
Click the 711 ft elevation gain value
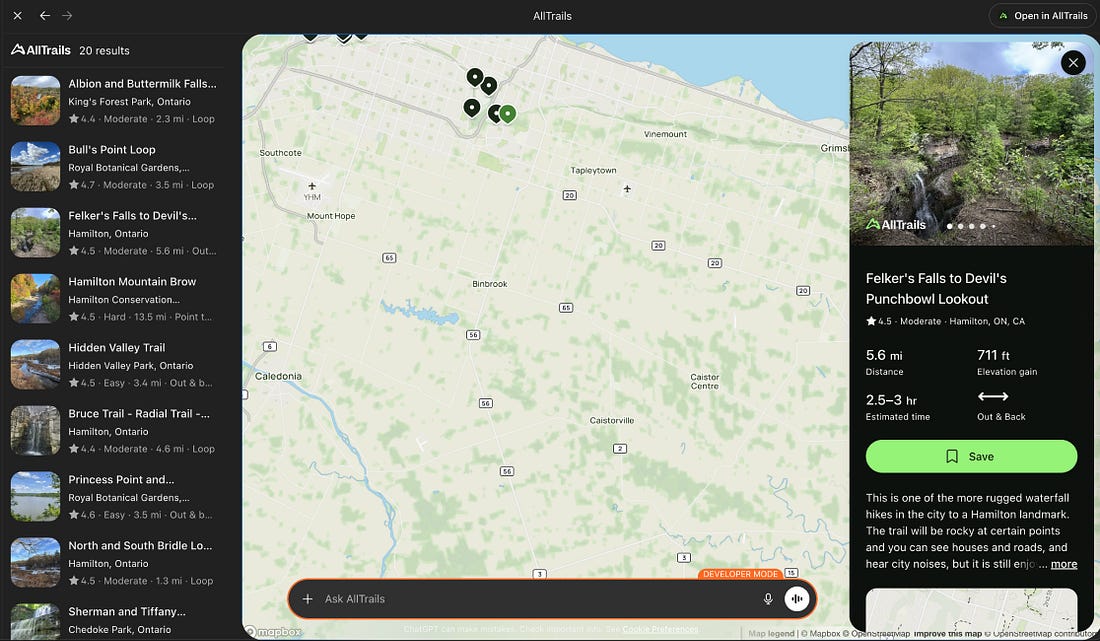click(x=993, y=355)
